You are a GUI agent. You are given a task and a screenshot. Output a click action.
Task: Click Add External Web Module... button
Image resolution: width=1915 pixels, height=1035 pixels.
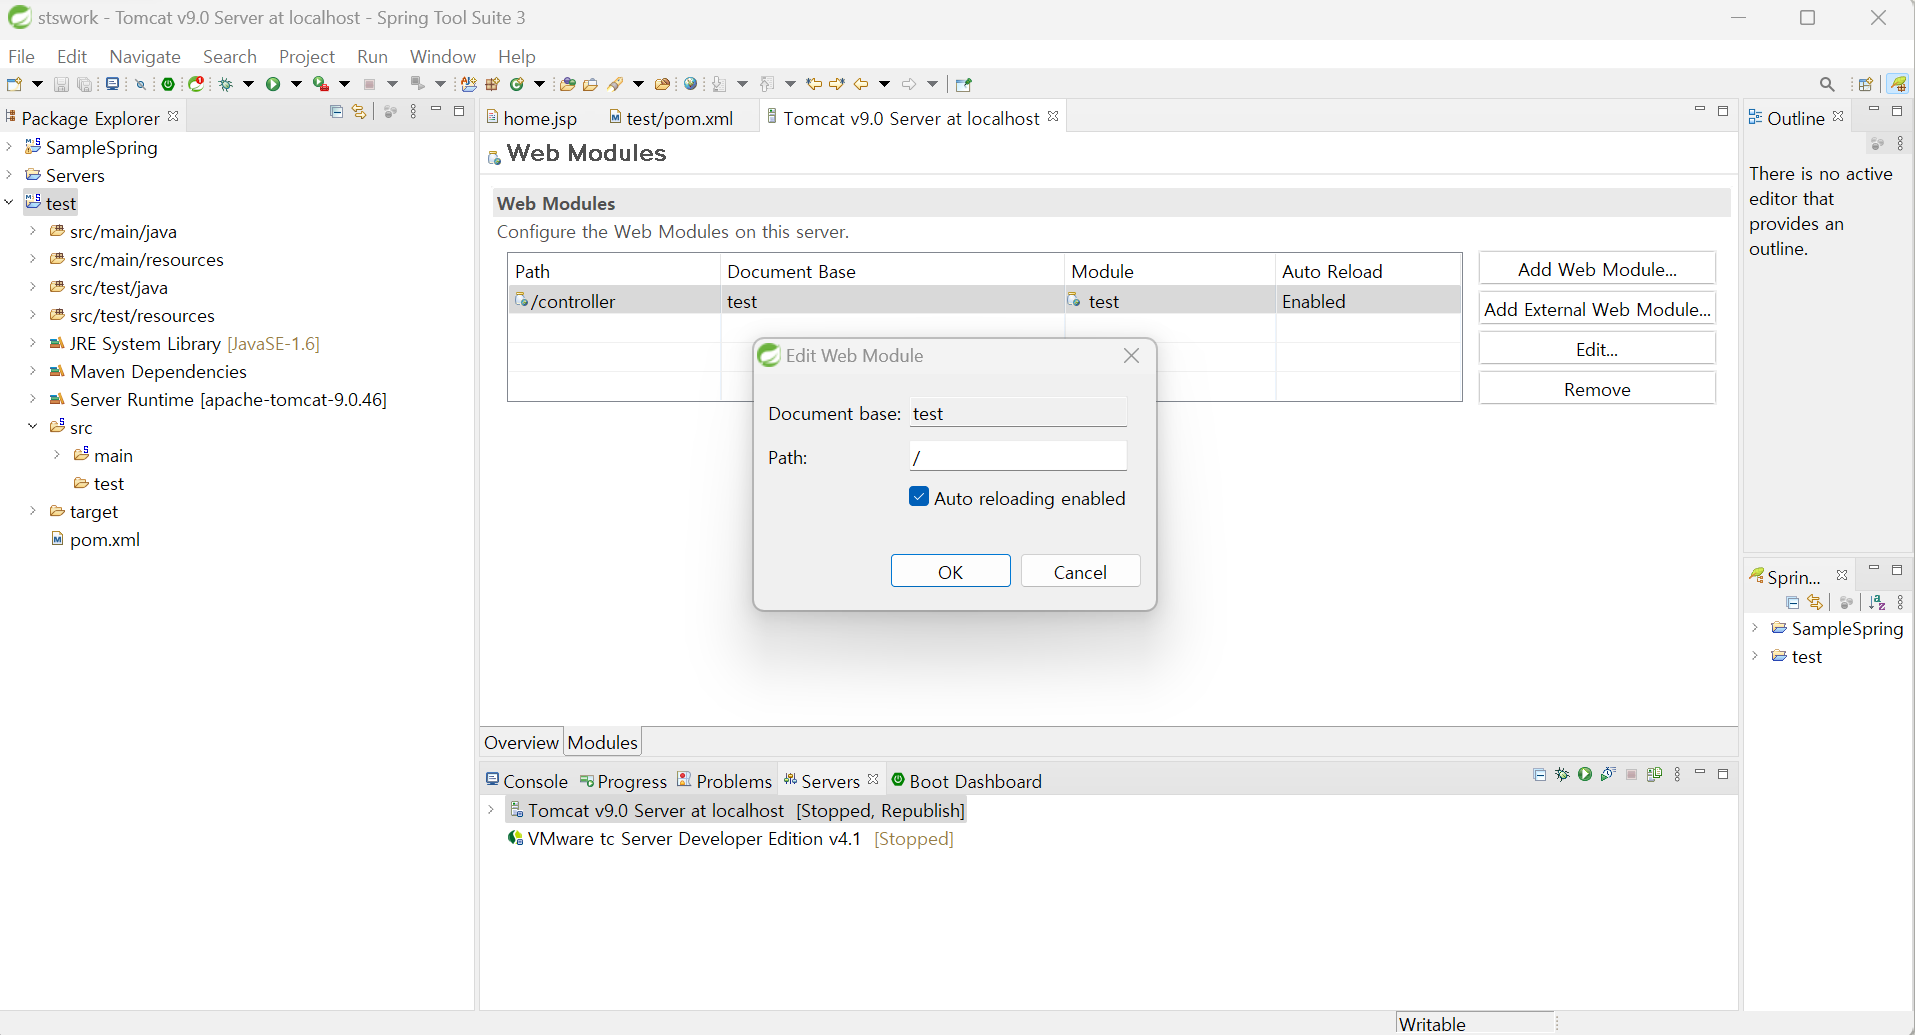coord(1597,309)
